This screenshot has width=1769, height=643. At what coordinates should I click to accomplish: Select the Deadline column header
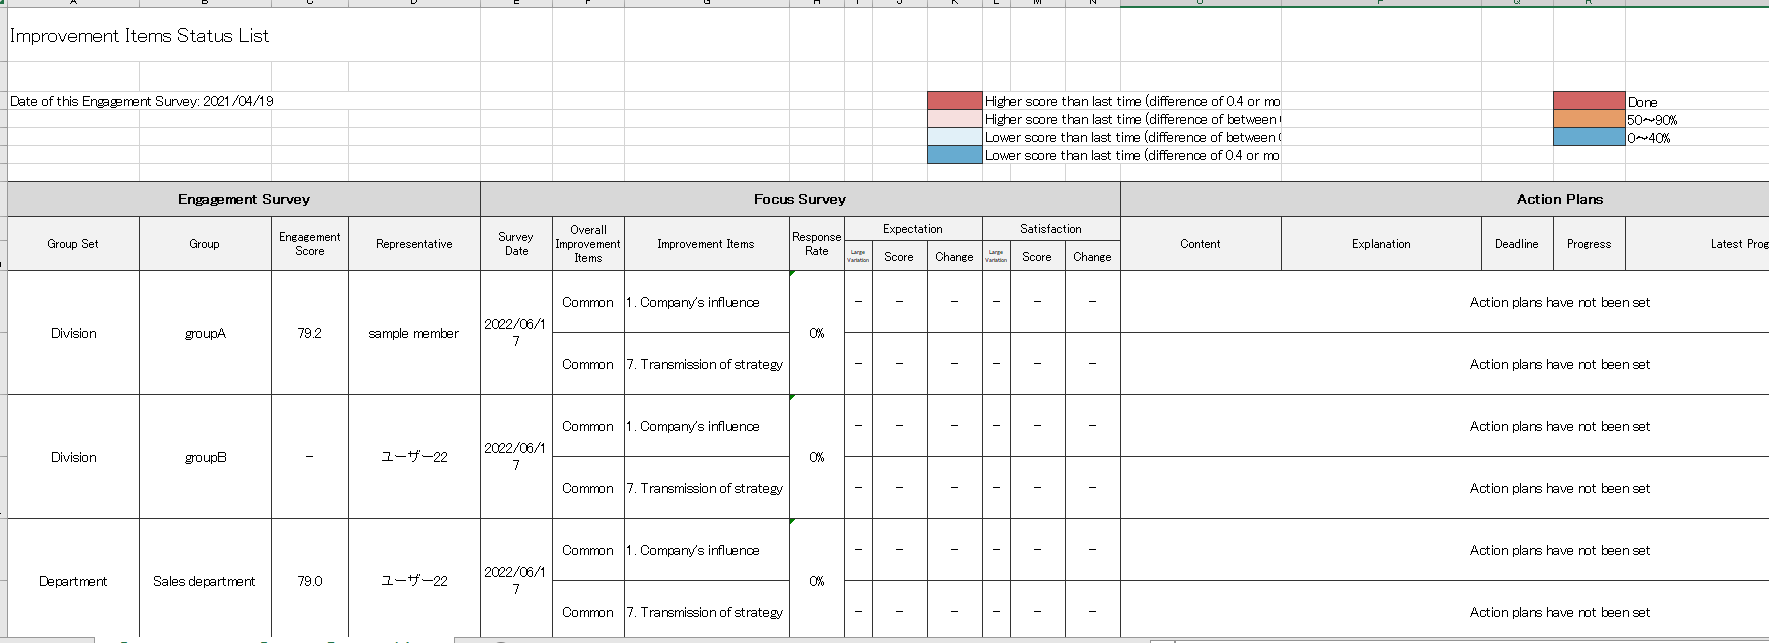tap(1516, 244)
